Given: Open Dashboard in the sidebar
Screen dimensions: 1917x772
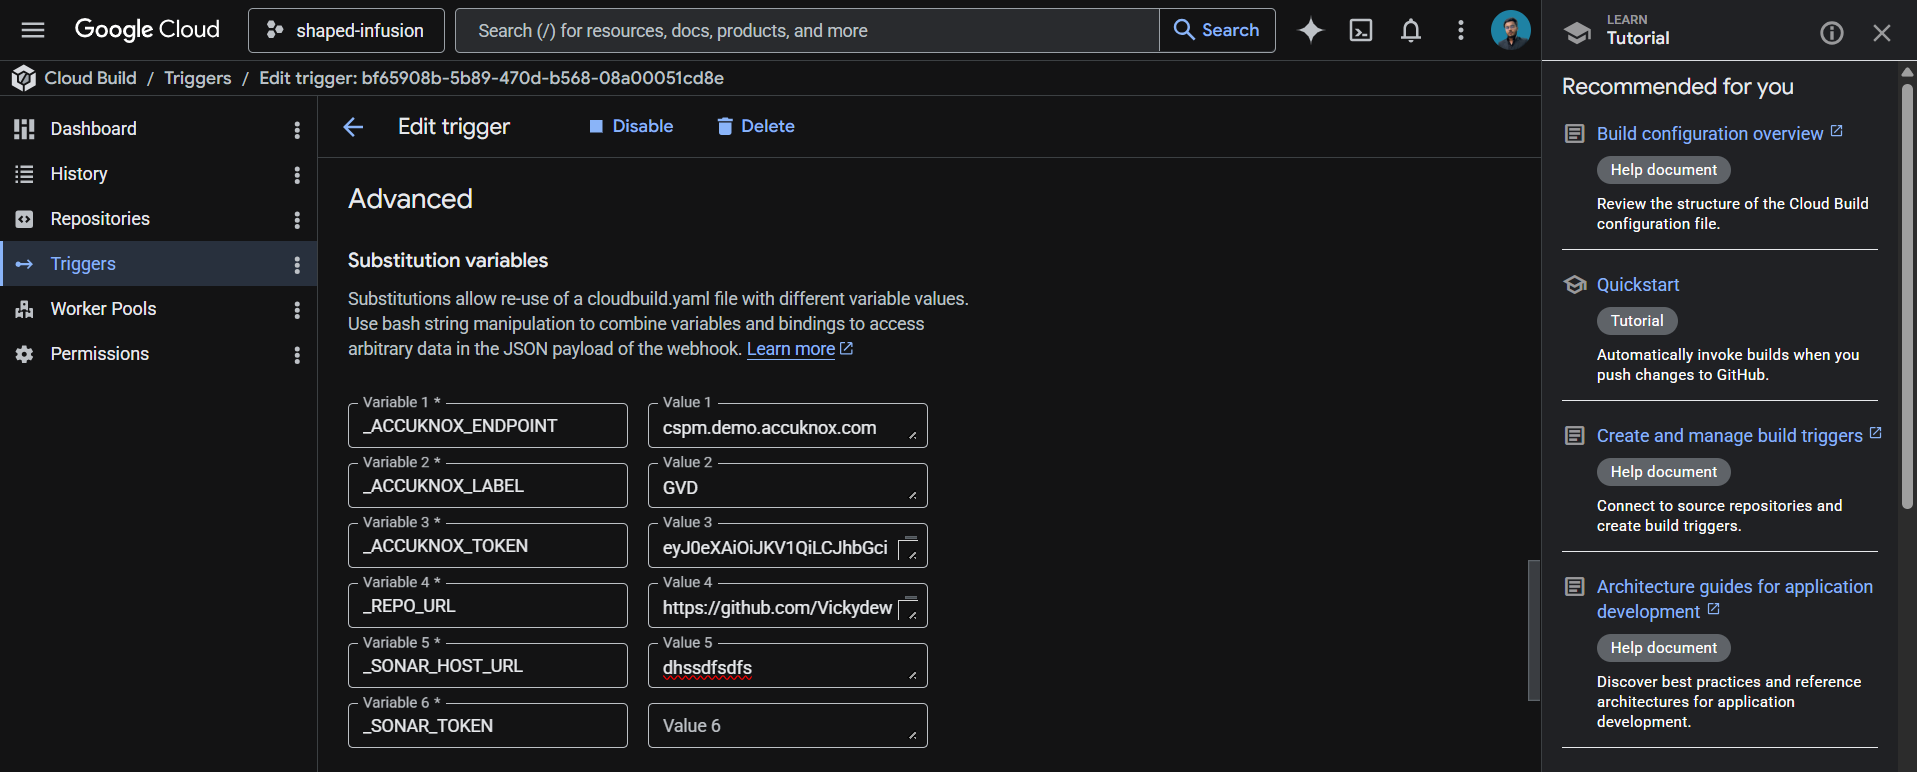Looking at the screenshot, I should tap(93, 129).
